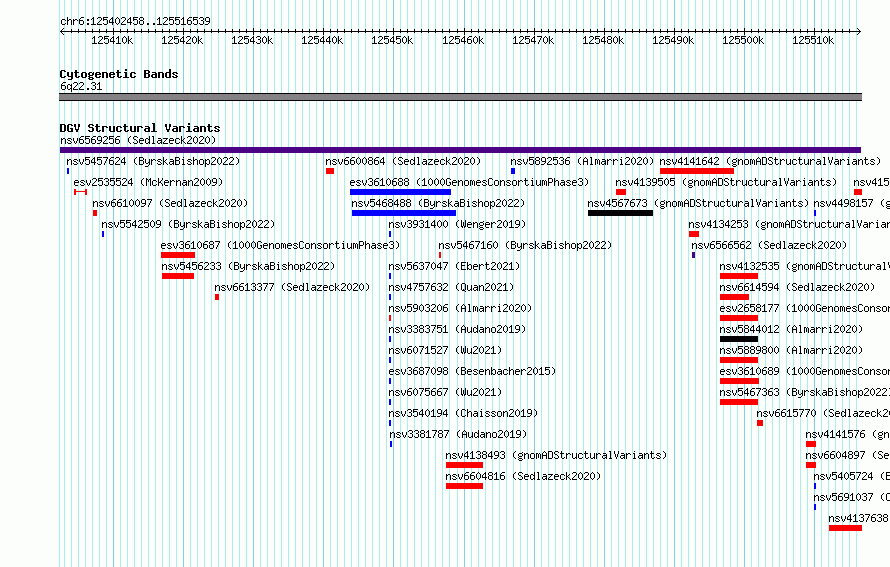890x567 pixels.
Task: Click nsv5844012 (Almarri2020) label
Action: (791, 329)
